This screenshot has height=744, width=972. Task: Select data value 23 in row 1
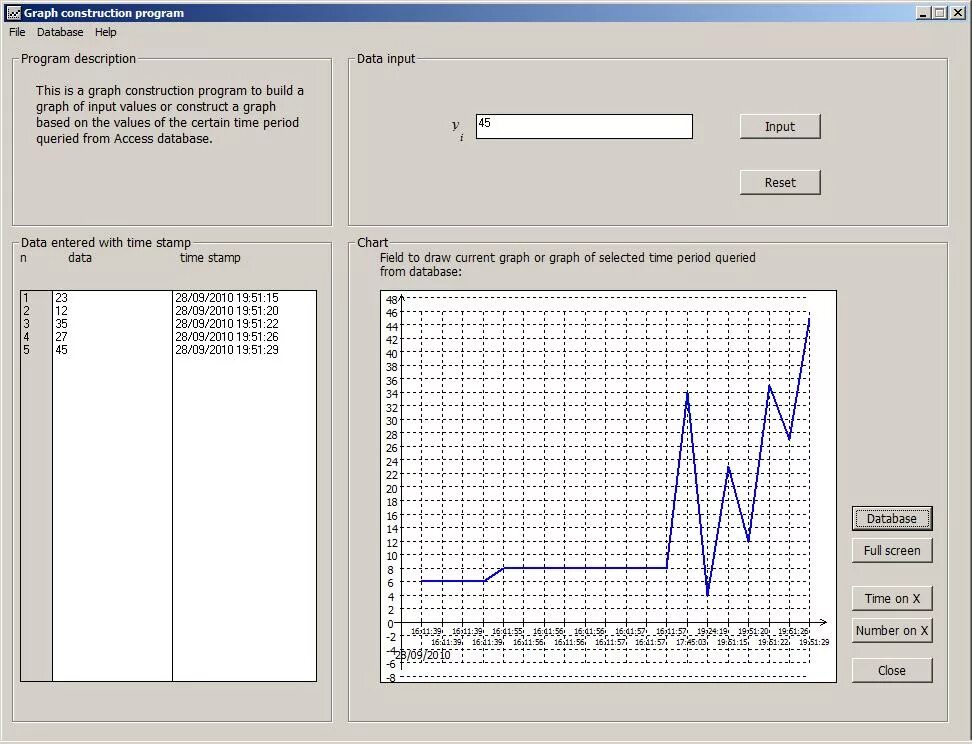click(x=61, y=298)
